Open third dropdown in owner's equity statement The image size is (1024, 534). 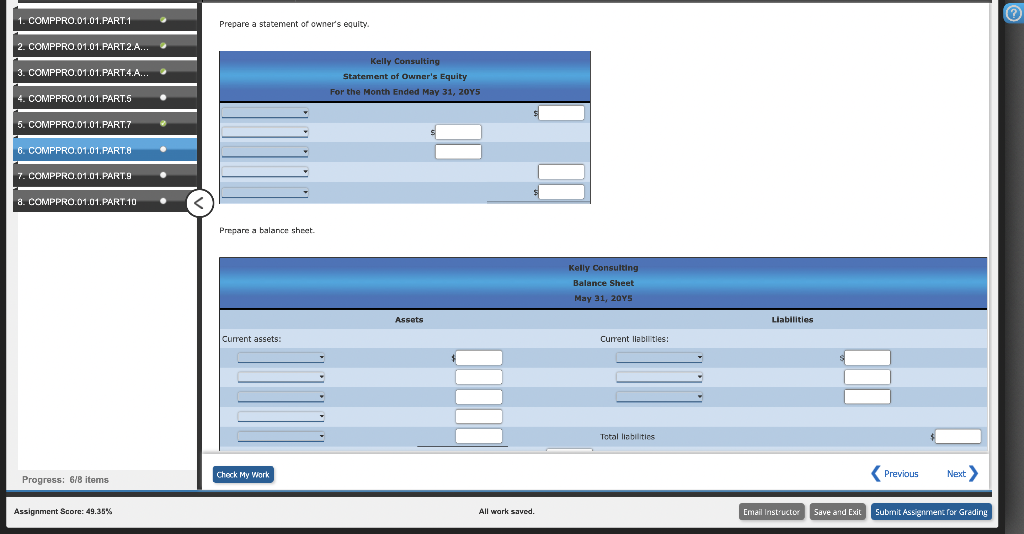coord(265,152)
